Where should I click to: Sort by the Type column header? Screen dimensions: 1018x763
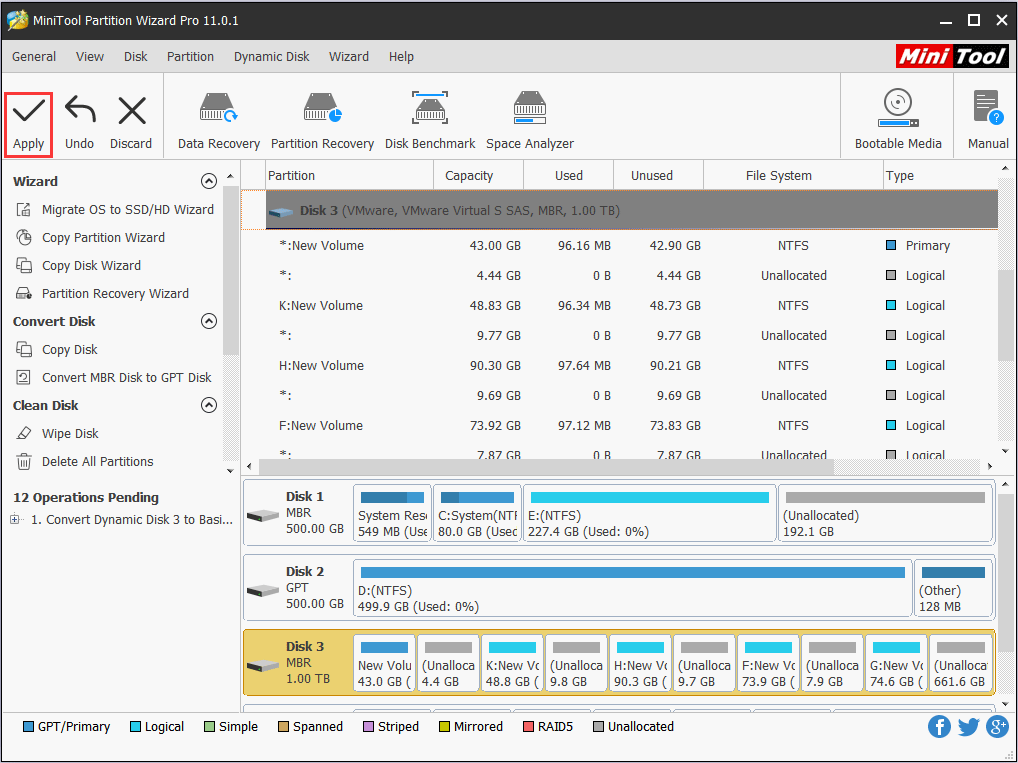pyautogui.click(x=940, y=175)
